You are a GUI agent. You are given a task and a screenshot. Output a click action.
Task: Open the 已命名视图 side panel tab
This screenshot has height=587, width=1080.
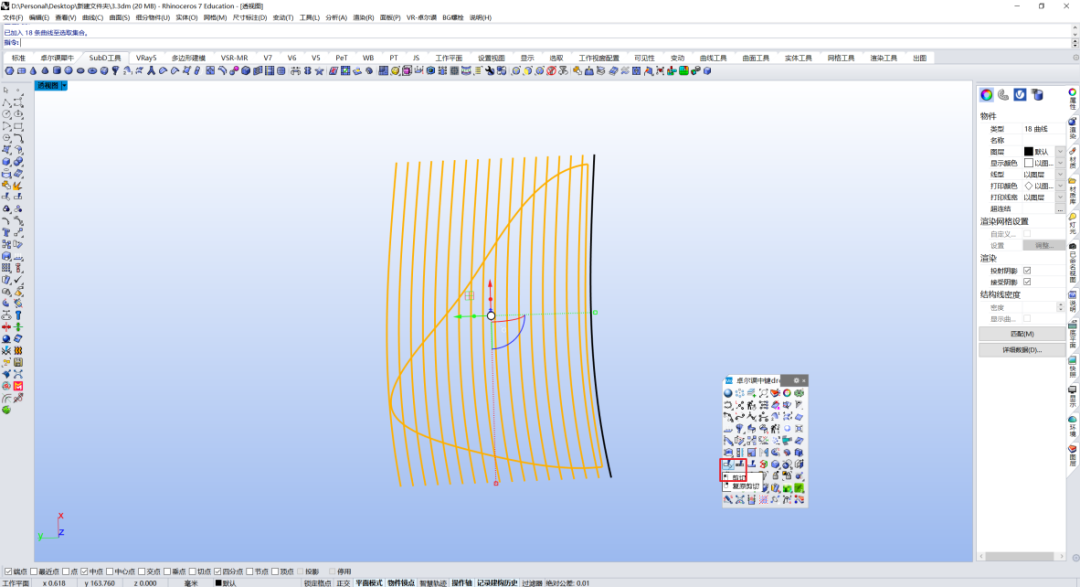1072,264
